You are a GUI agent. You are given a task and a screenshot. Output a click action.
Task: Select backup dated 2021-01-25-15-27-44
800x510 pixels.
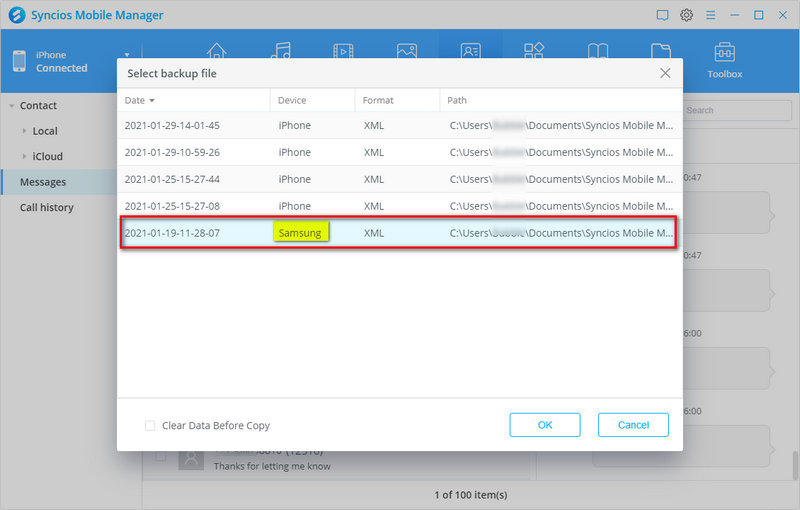tap(400, 180)
